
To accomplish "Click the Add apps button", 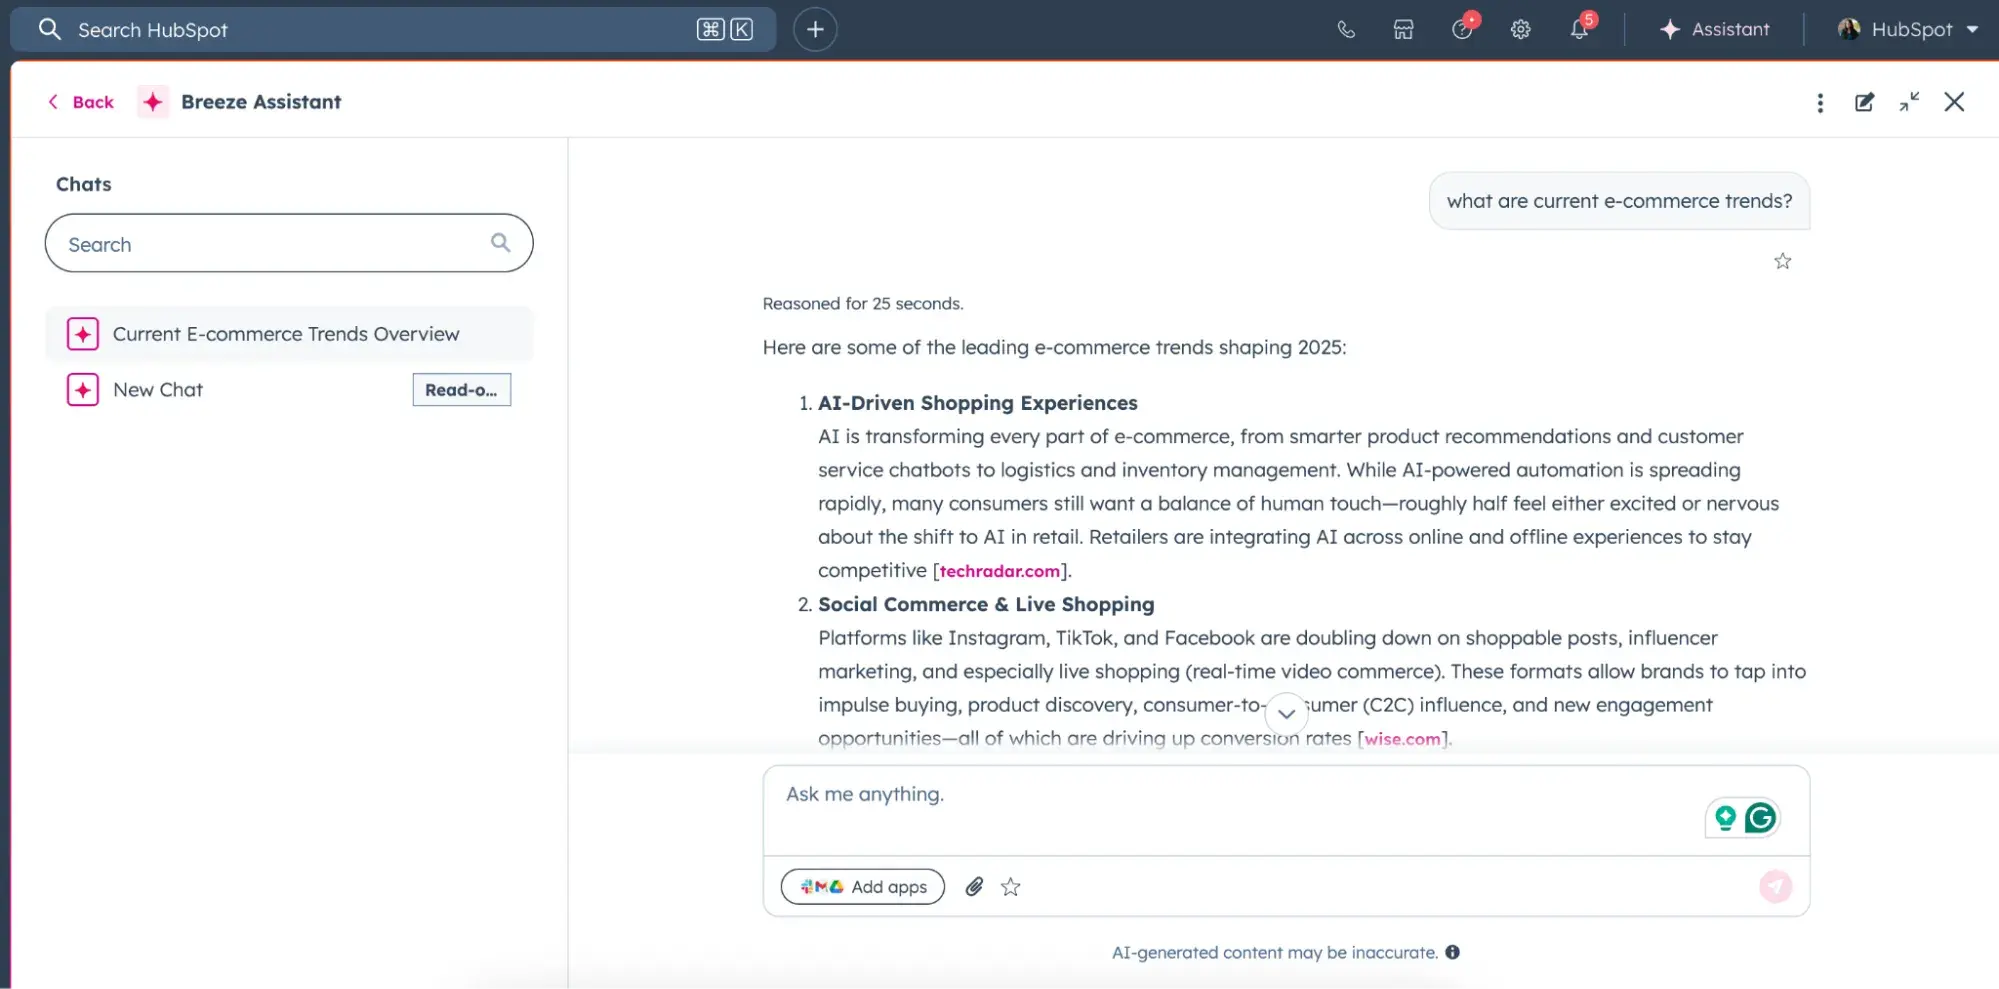I will pyautogui.click(x=862, y=887).
